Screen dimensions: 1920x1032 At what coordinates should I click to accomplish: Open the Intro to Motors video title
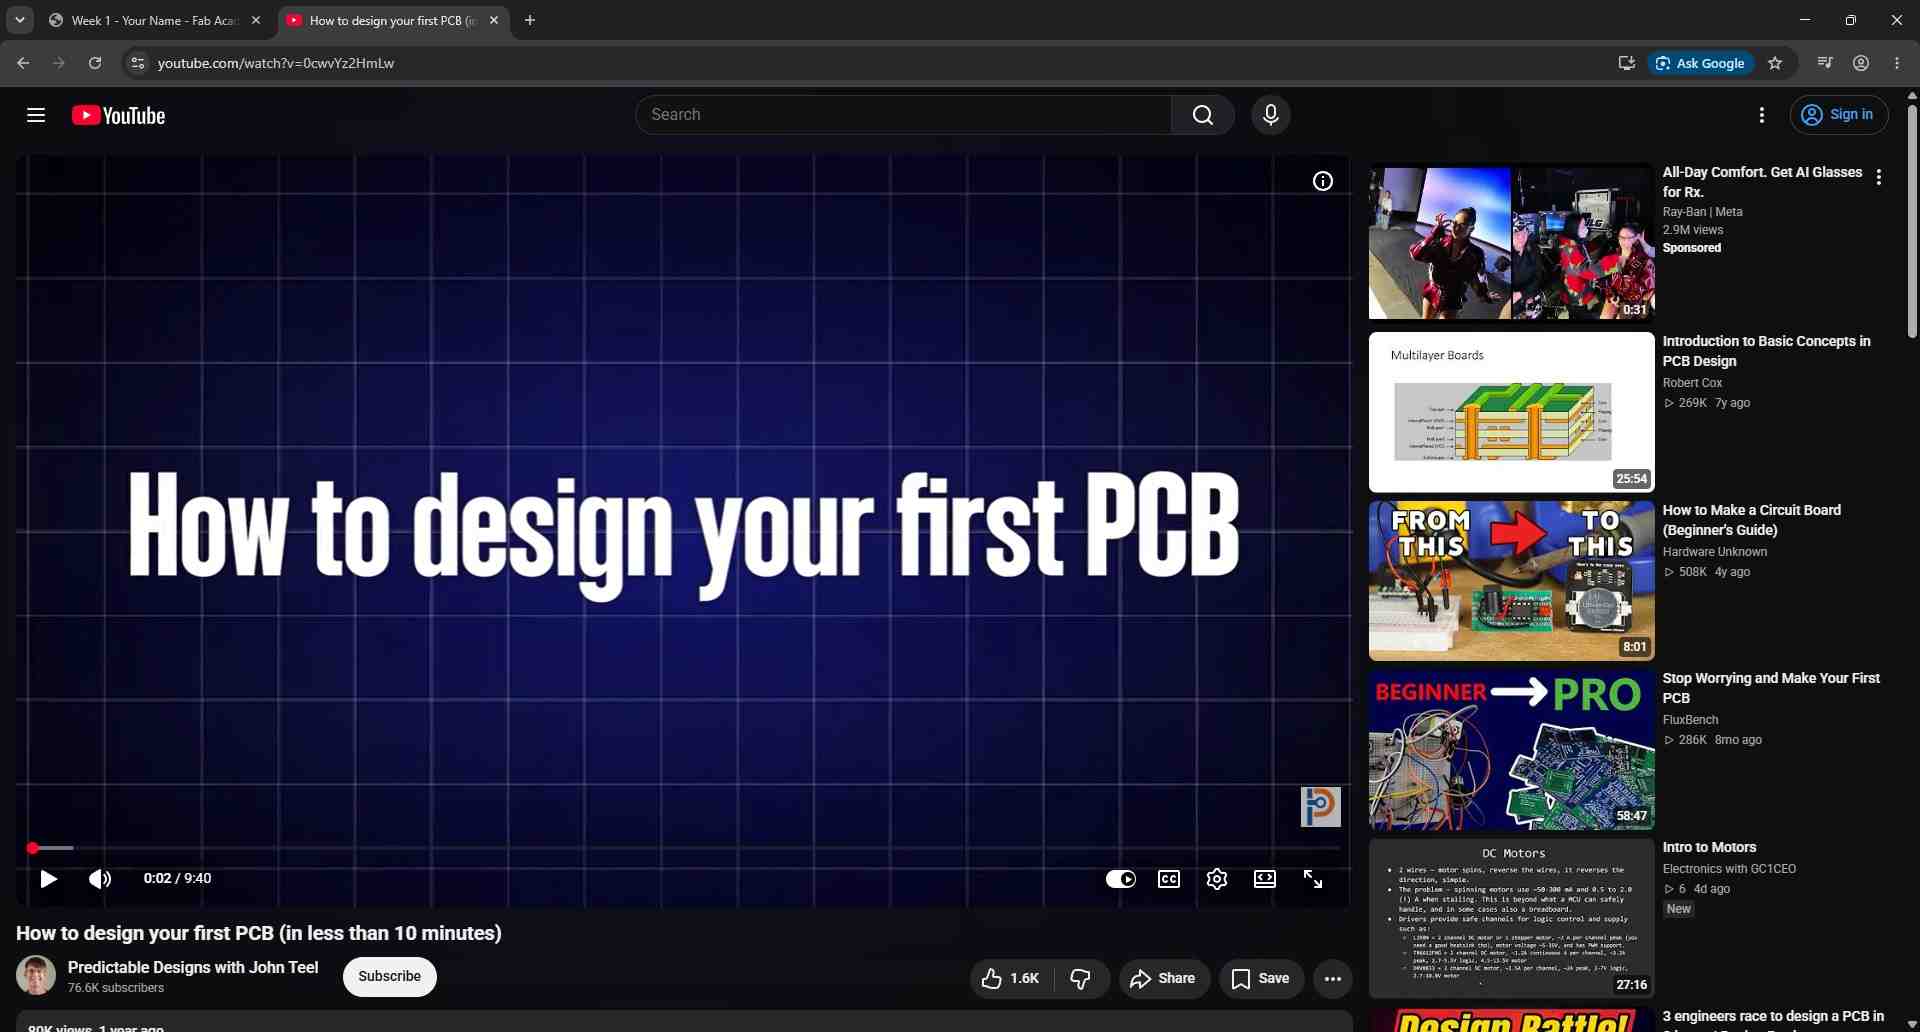pyautogui.click(x=1709, y=848)
